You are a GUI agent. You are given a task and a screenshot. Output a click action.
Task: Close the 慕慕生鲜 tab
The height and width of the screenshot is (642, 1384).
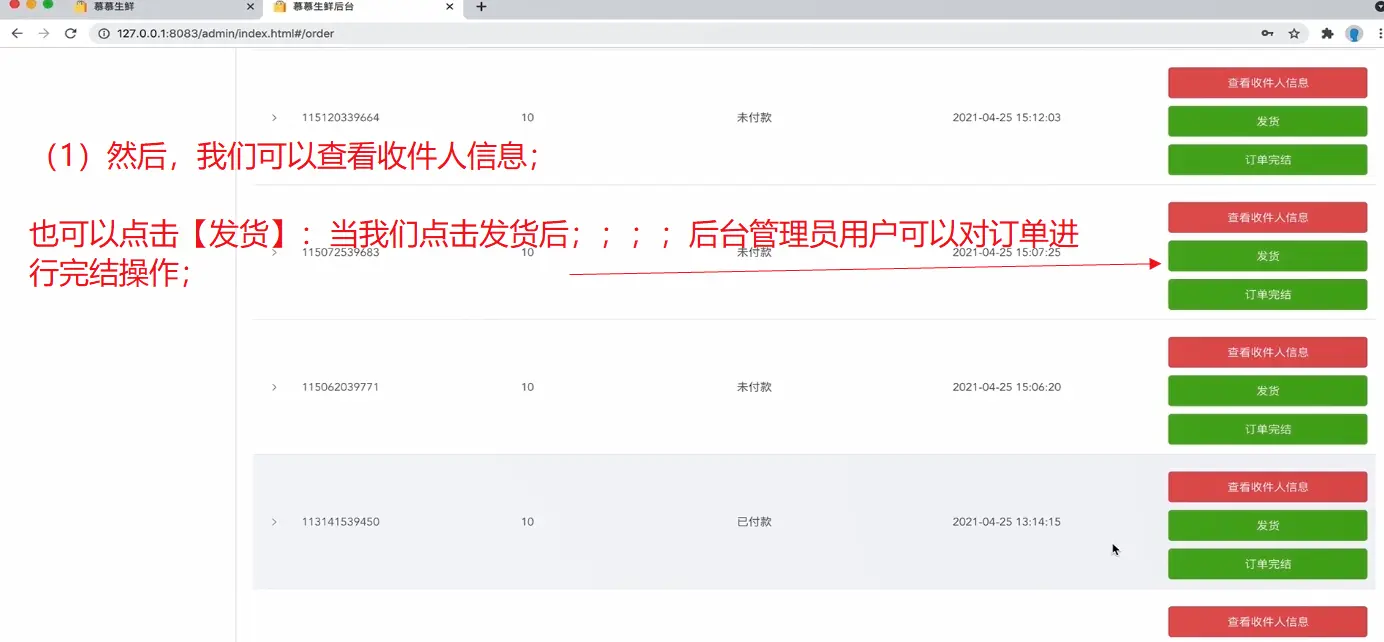coord(250,7)
